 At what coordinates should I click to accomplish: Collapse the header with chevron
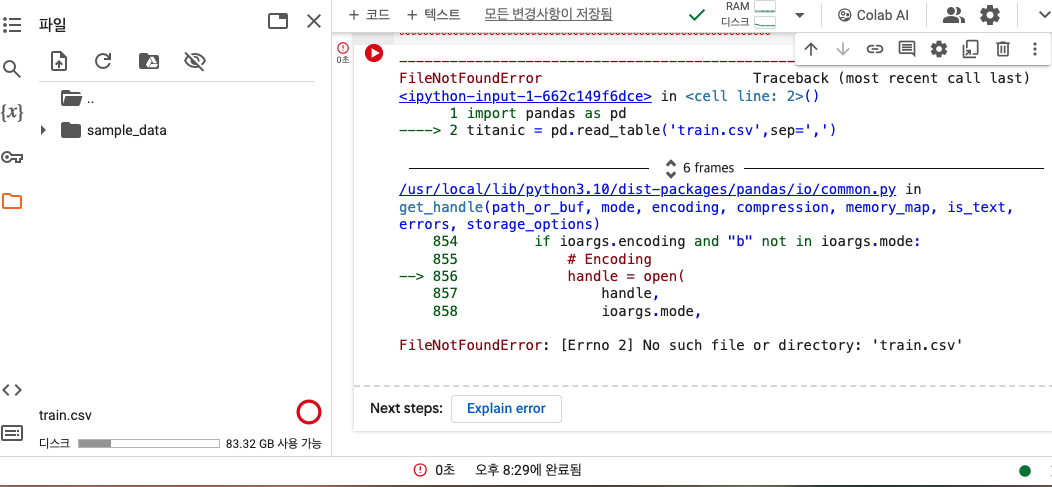pos(1044,15)
